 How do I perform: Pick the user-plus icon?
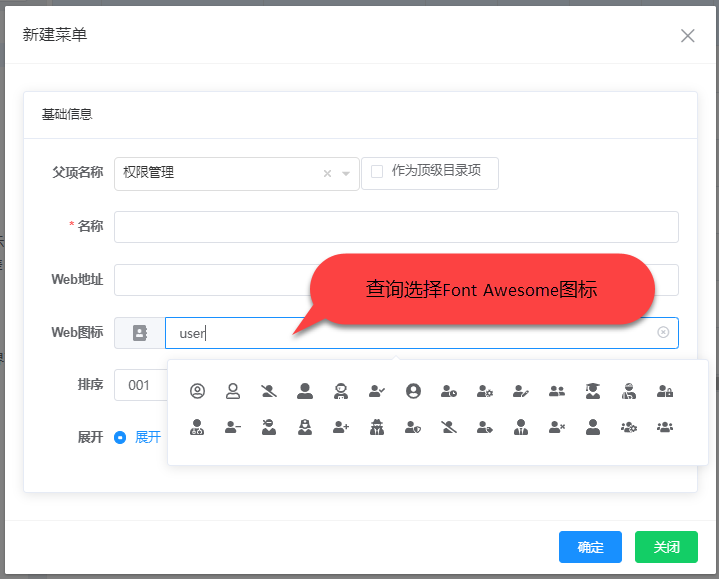(341, 427)
